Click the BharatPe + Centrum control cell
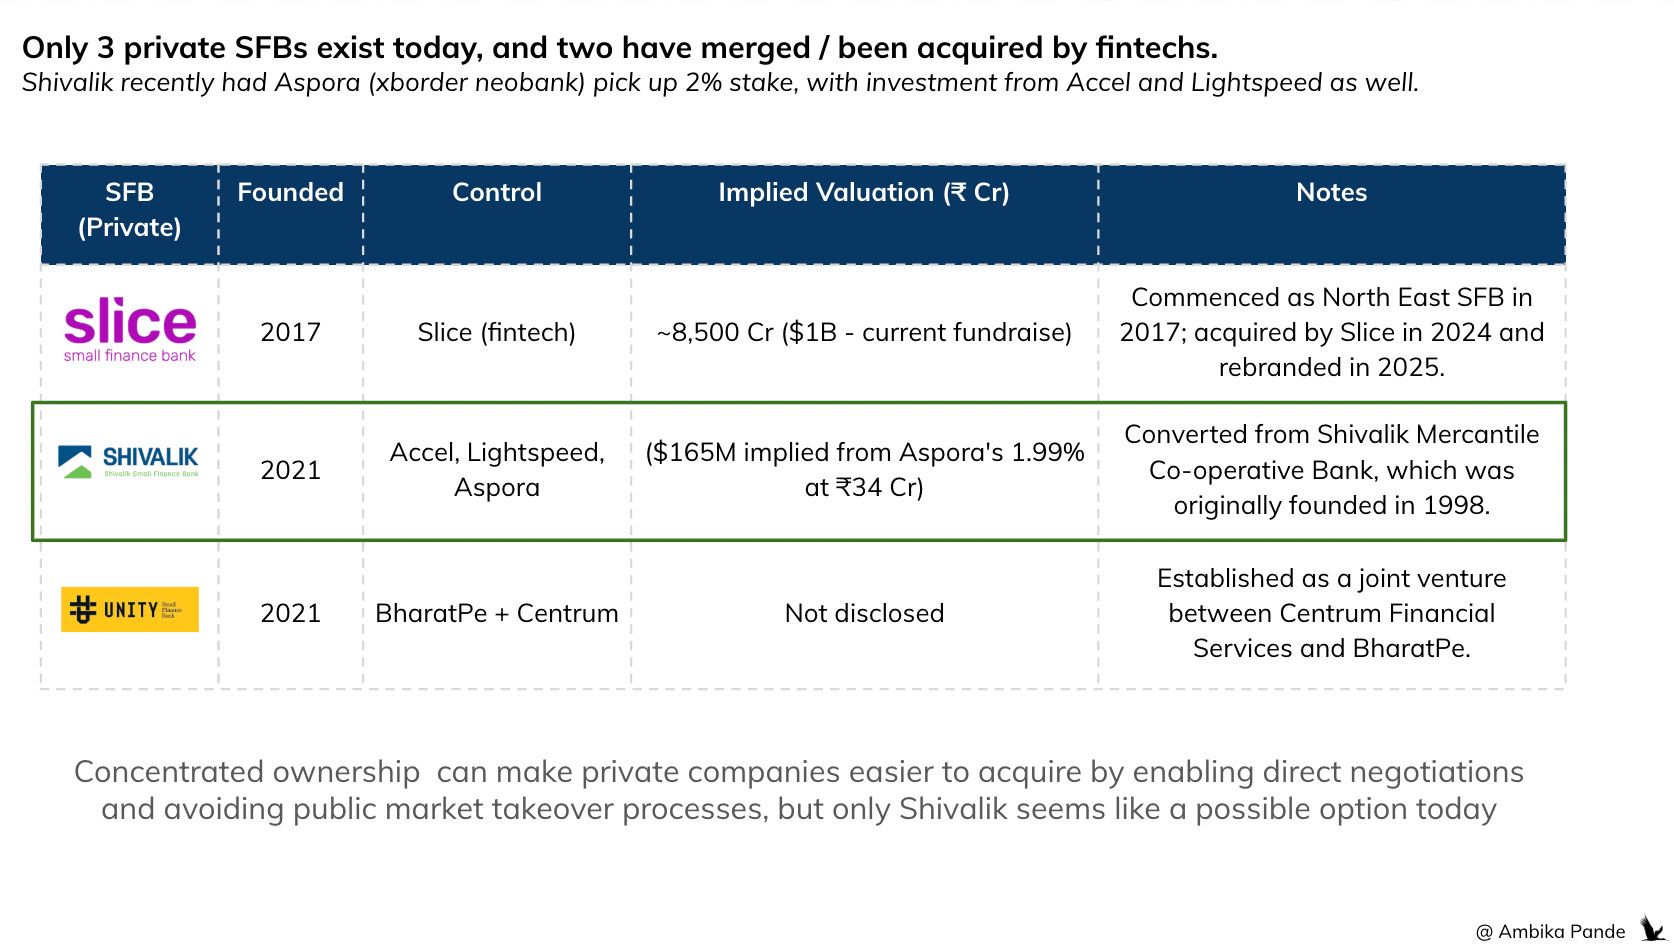The image size is (1674, 950). click(x=497, y=613)
